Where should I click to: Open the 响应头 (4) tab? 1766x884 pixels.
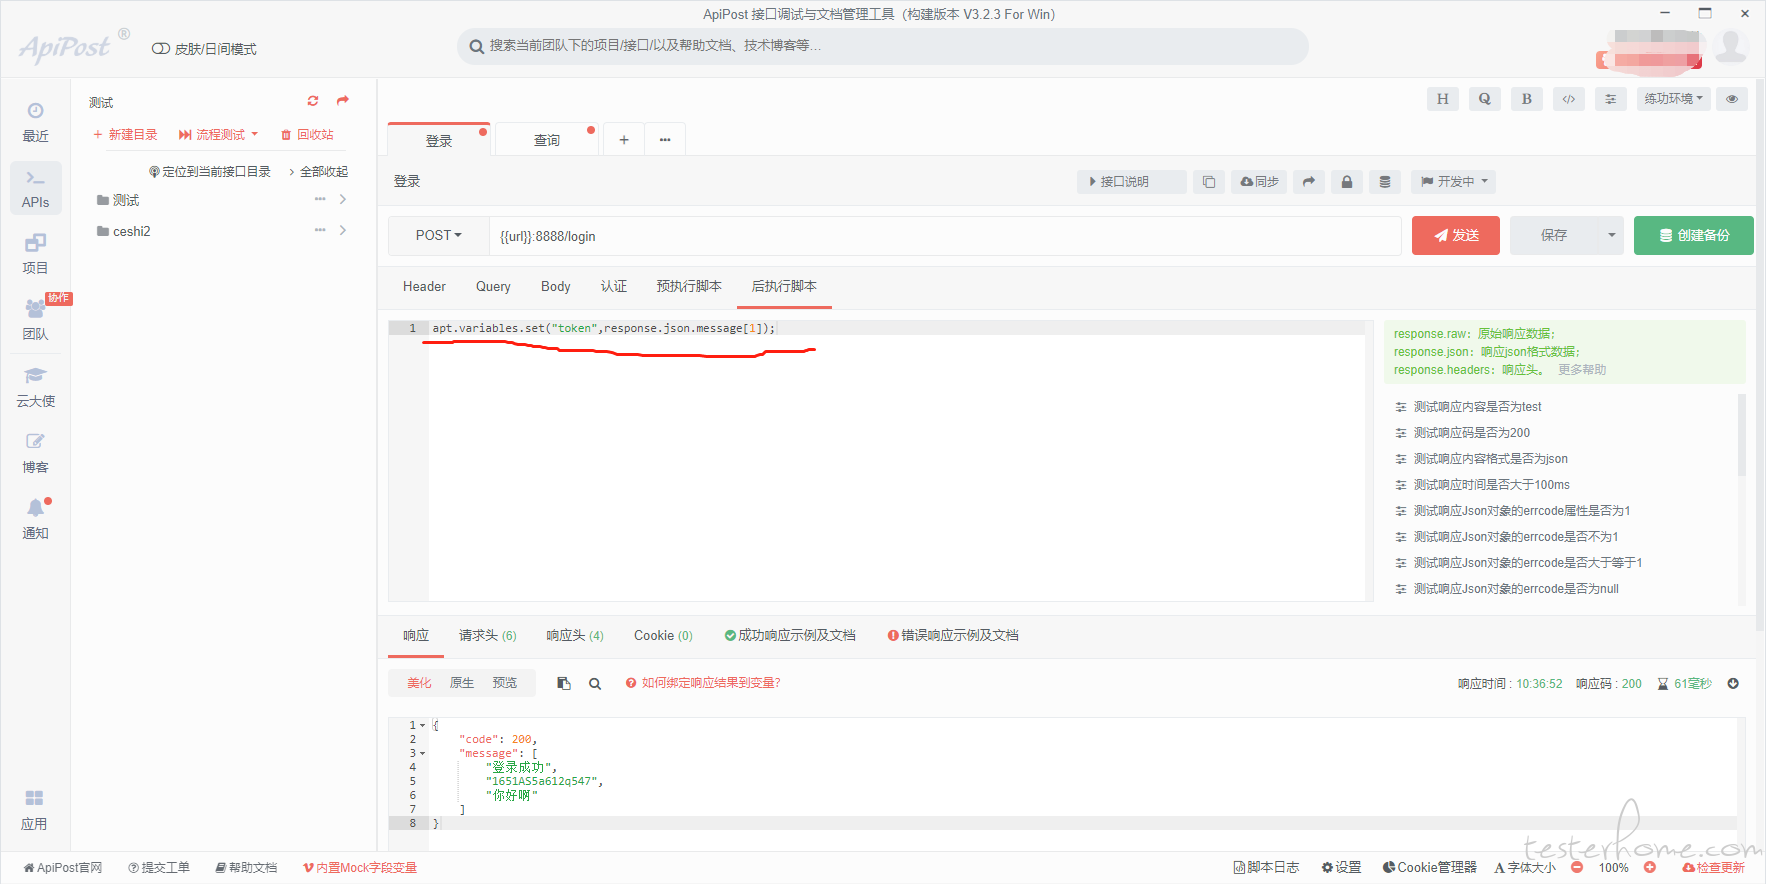[575, 636]
